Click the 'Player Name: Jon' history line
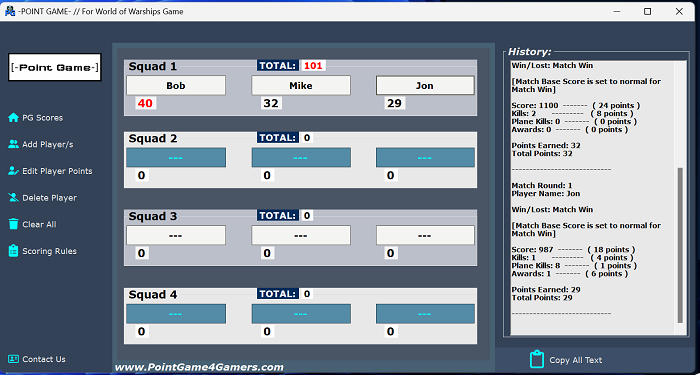Screen dimensions: 700x375 tap(546, 194)
